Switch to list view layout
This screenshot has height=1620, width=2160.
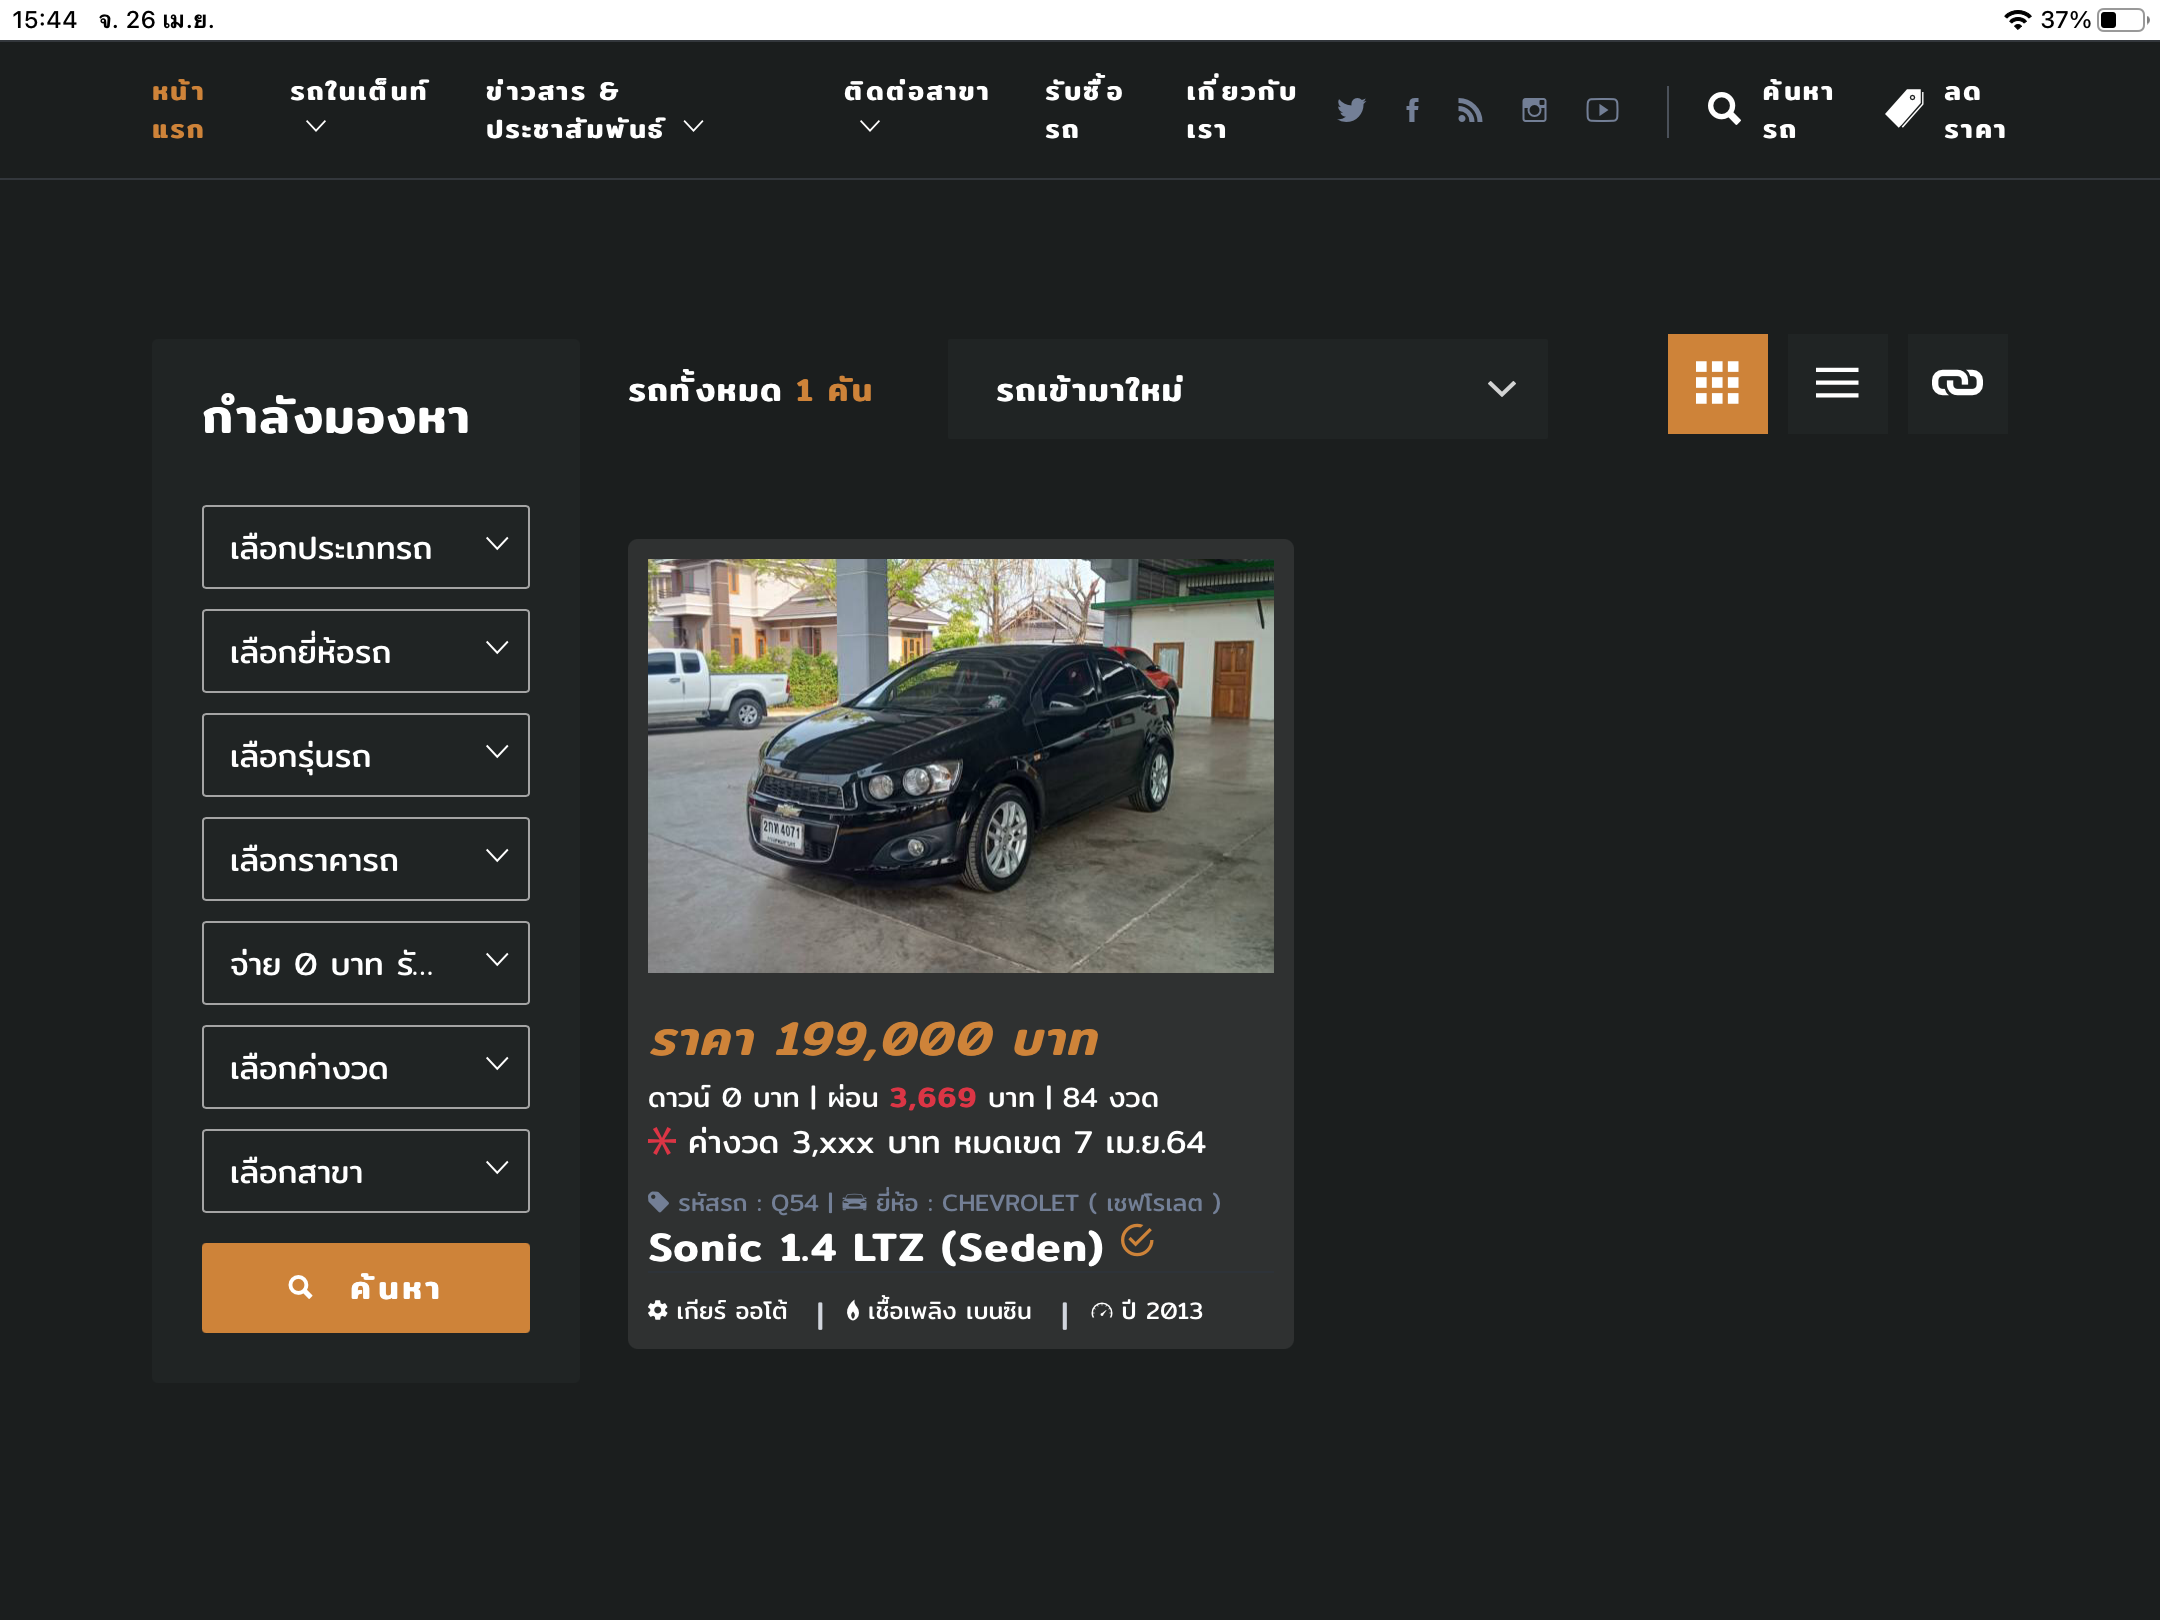(x=1837, y=383)
